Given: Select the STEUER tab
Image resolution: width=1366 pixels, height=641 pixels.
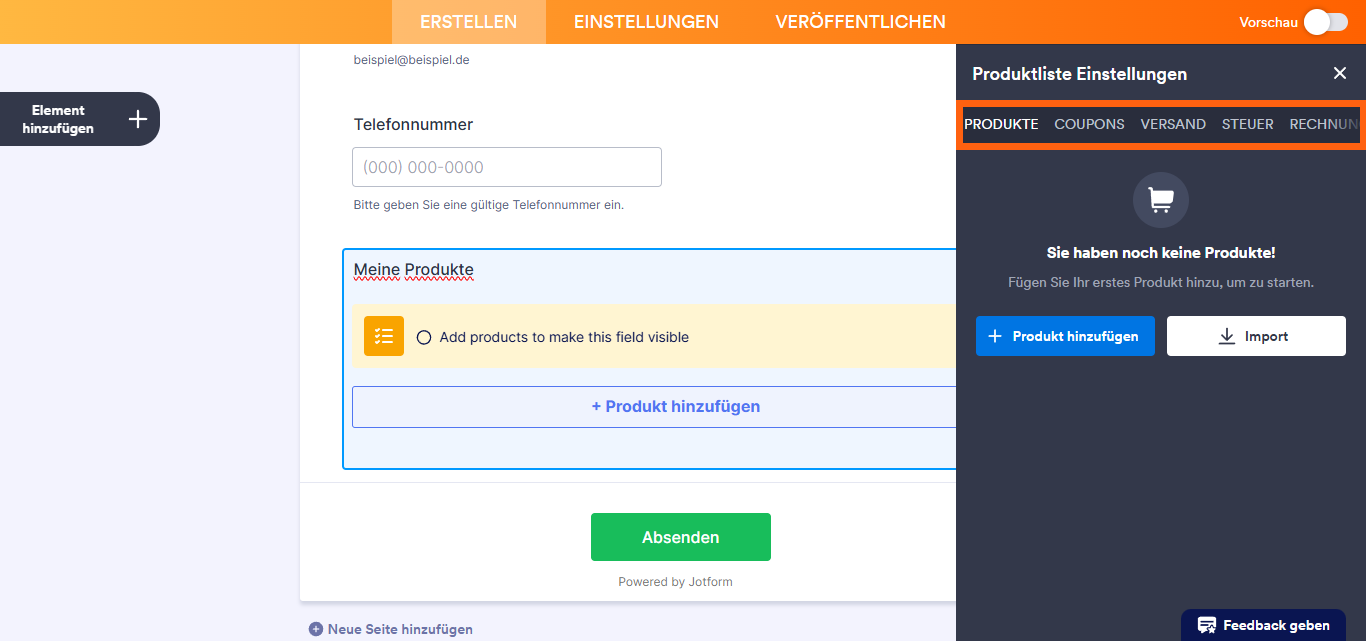Looking at the screenshot, I should (1247, 123).
